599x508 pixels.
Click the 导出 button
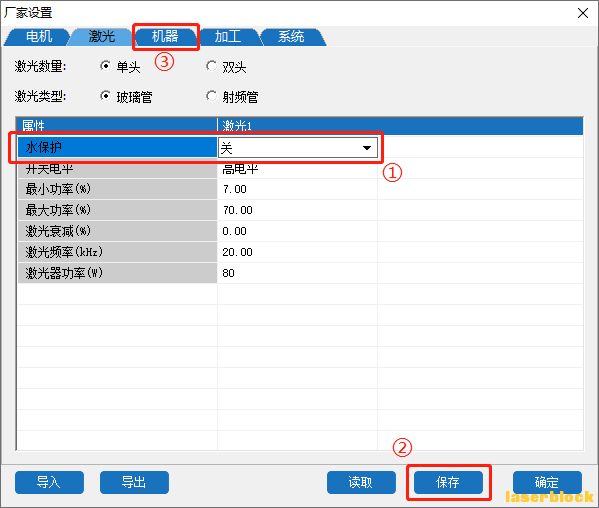click(x=134, y=482)
